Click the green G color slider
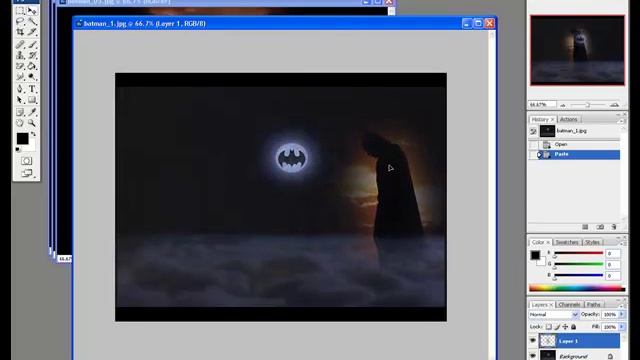 pos(578,264)
